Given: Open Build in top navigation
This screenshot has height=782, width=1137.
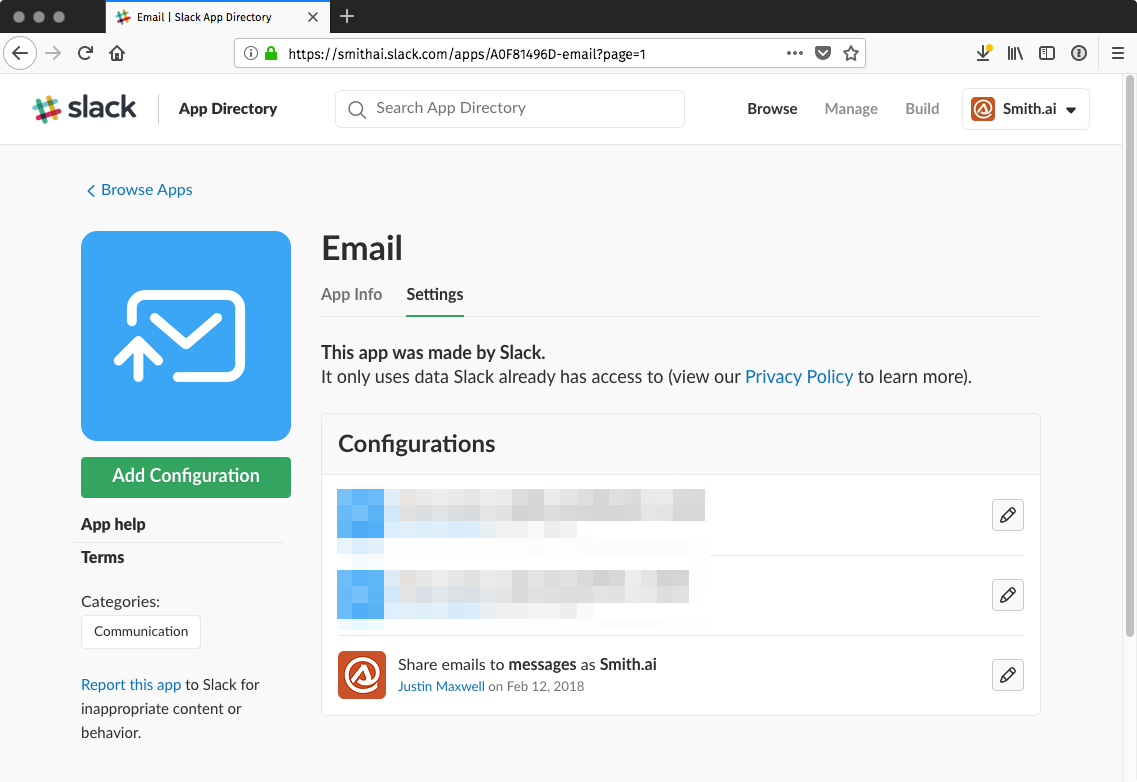Looking at the screenshot, I should pos(922,109).
